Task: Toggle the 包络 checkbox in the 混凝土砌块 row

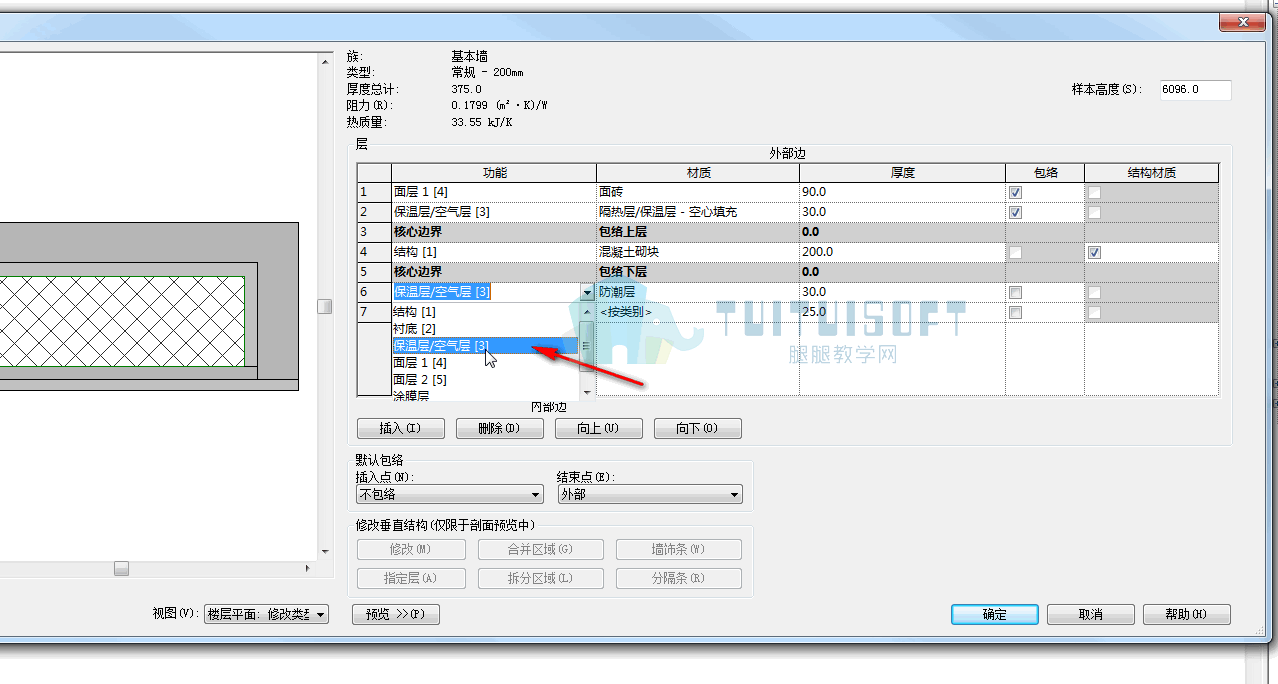Action: [x=1015, y=252]
